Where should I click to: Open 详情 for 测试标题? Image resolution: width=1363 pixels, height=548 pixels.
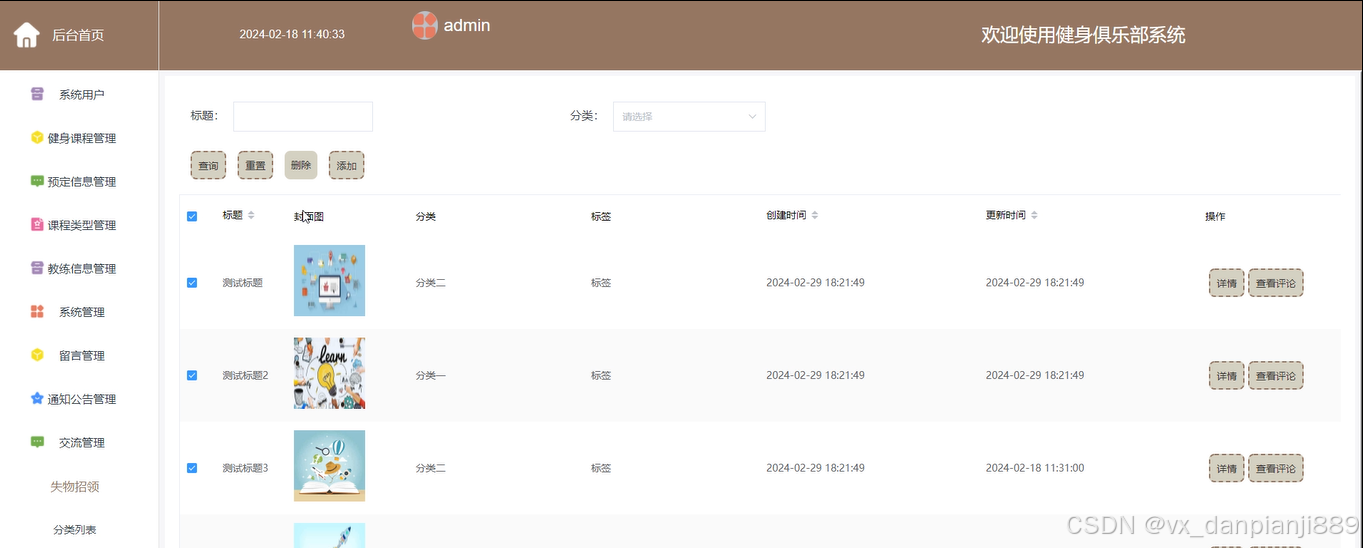[1226, 283]
